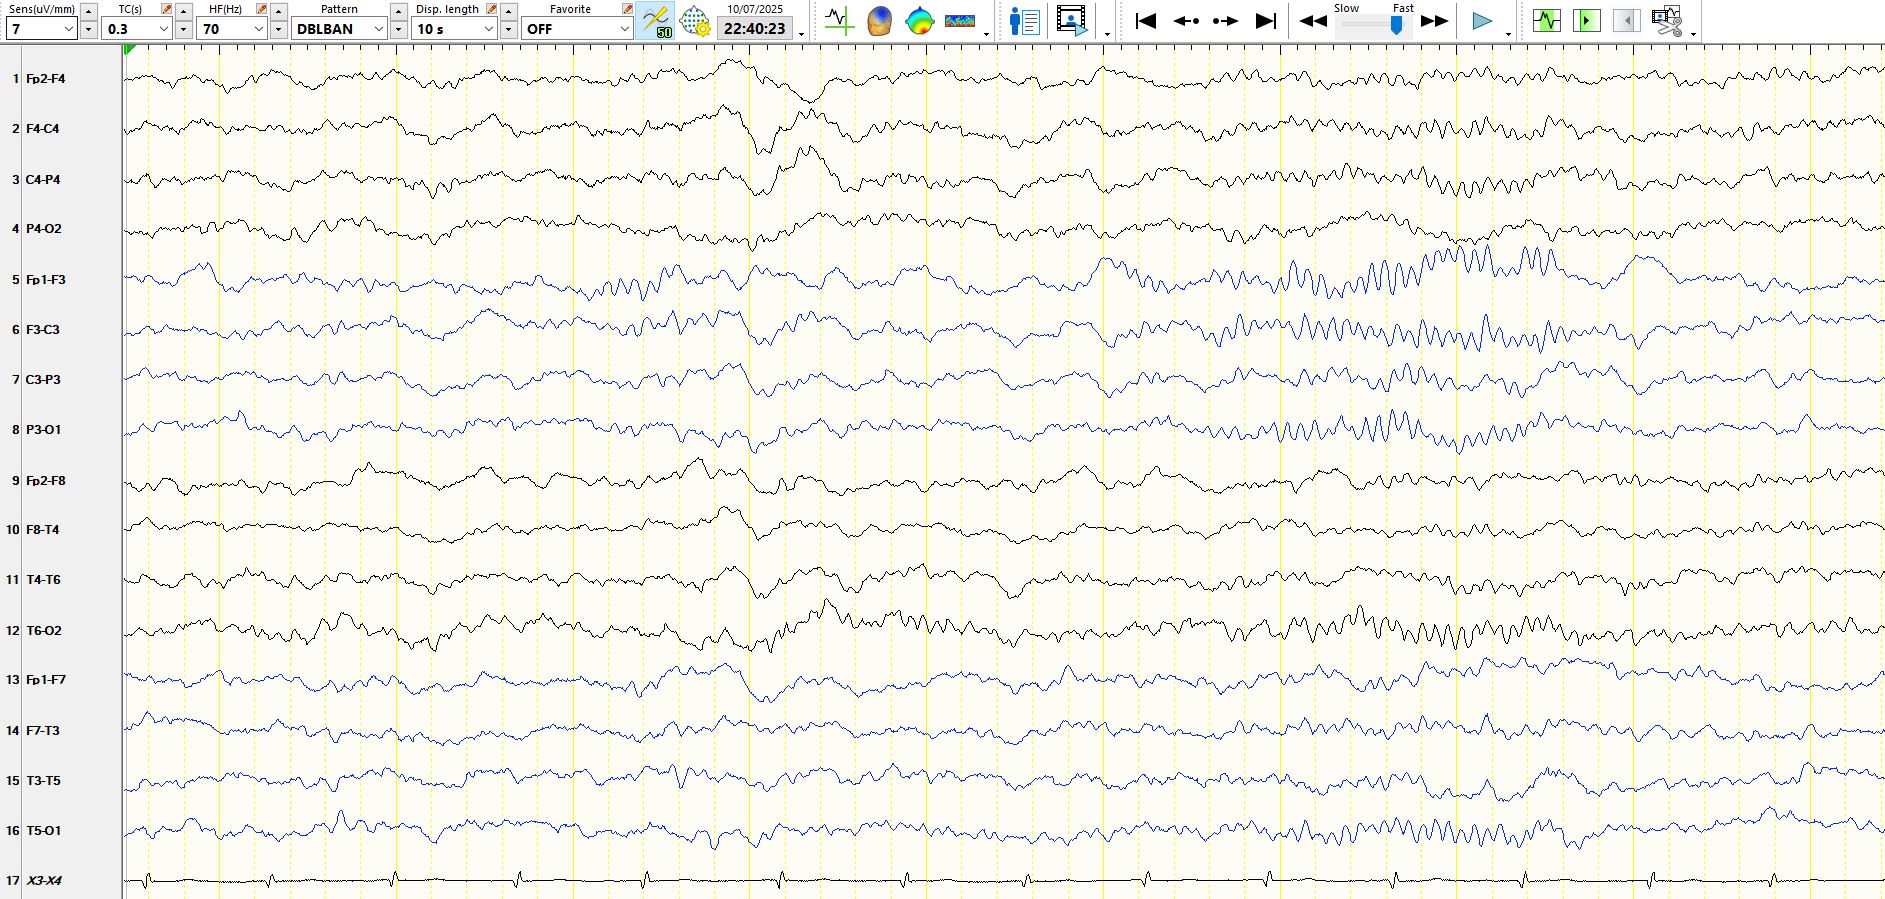Adjust the Slow/Fast playback speed slider
This screenshot has width=1885, height=899.
tap(1396, 26)
